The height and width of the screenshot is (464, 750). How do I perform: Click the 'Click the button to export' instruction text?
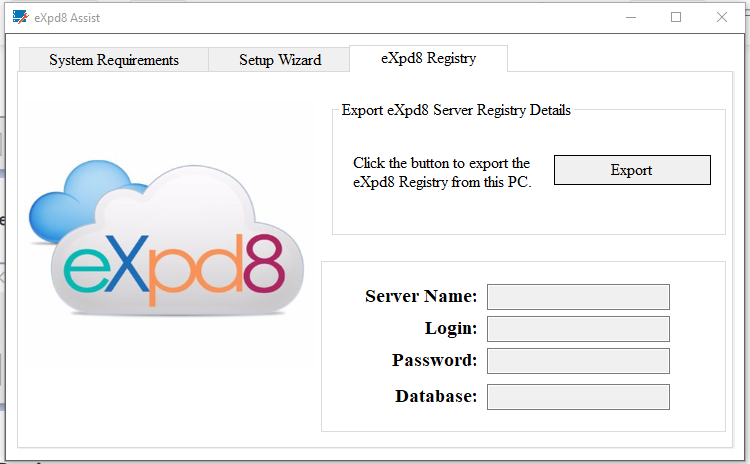442,172
